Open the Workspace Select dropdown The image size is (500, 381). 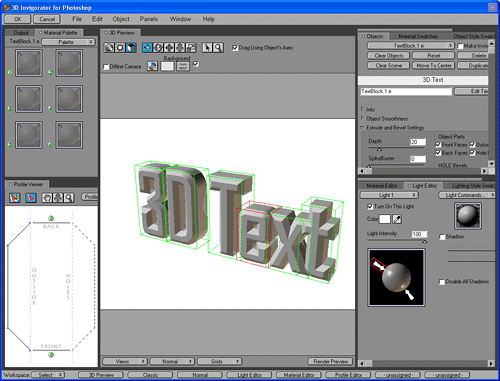click(48, 375)
